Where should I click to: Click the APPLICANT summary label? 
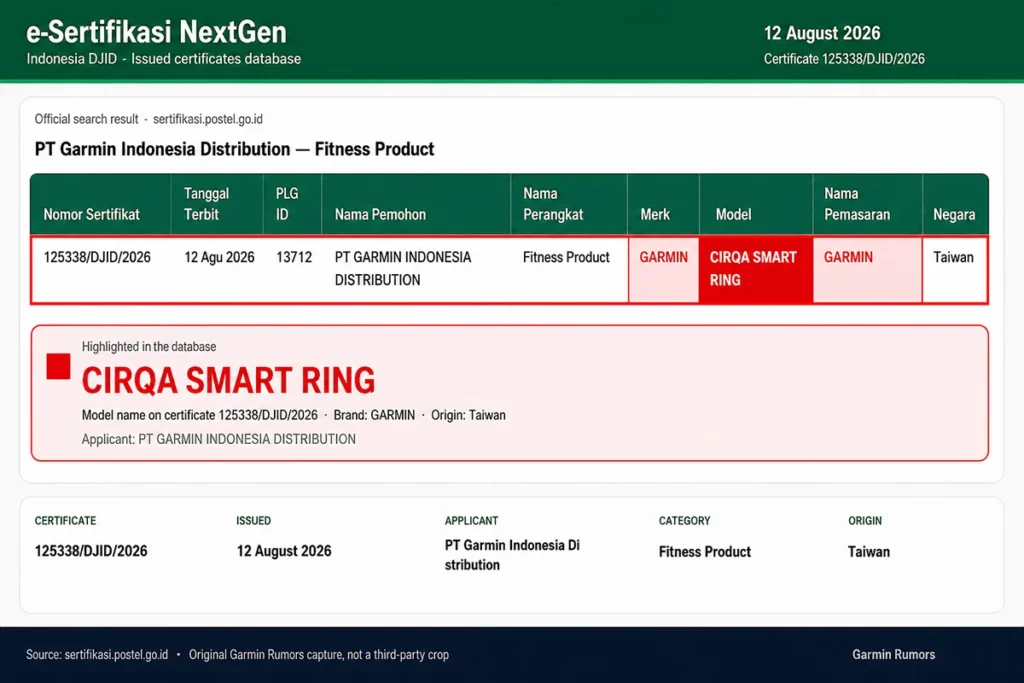coord(471,520)
